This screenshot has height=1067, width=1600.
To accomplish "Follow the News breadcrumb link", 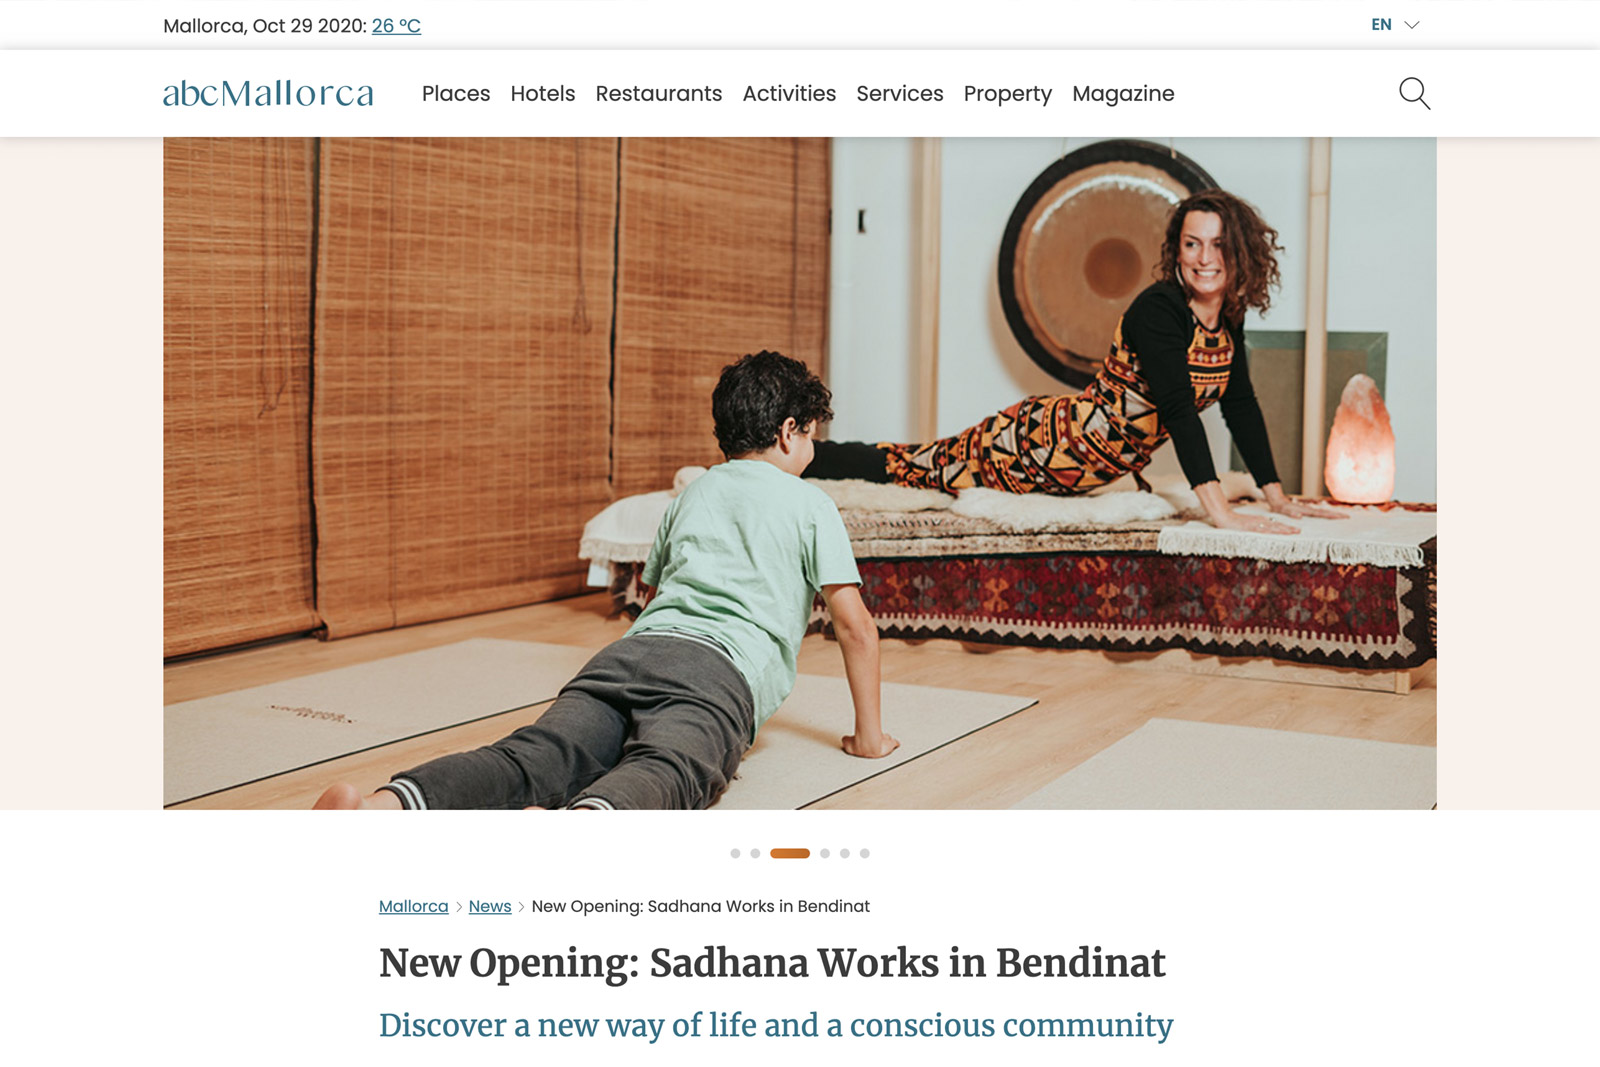I will [x=490, y=906].
